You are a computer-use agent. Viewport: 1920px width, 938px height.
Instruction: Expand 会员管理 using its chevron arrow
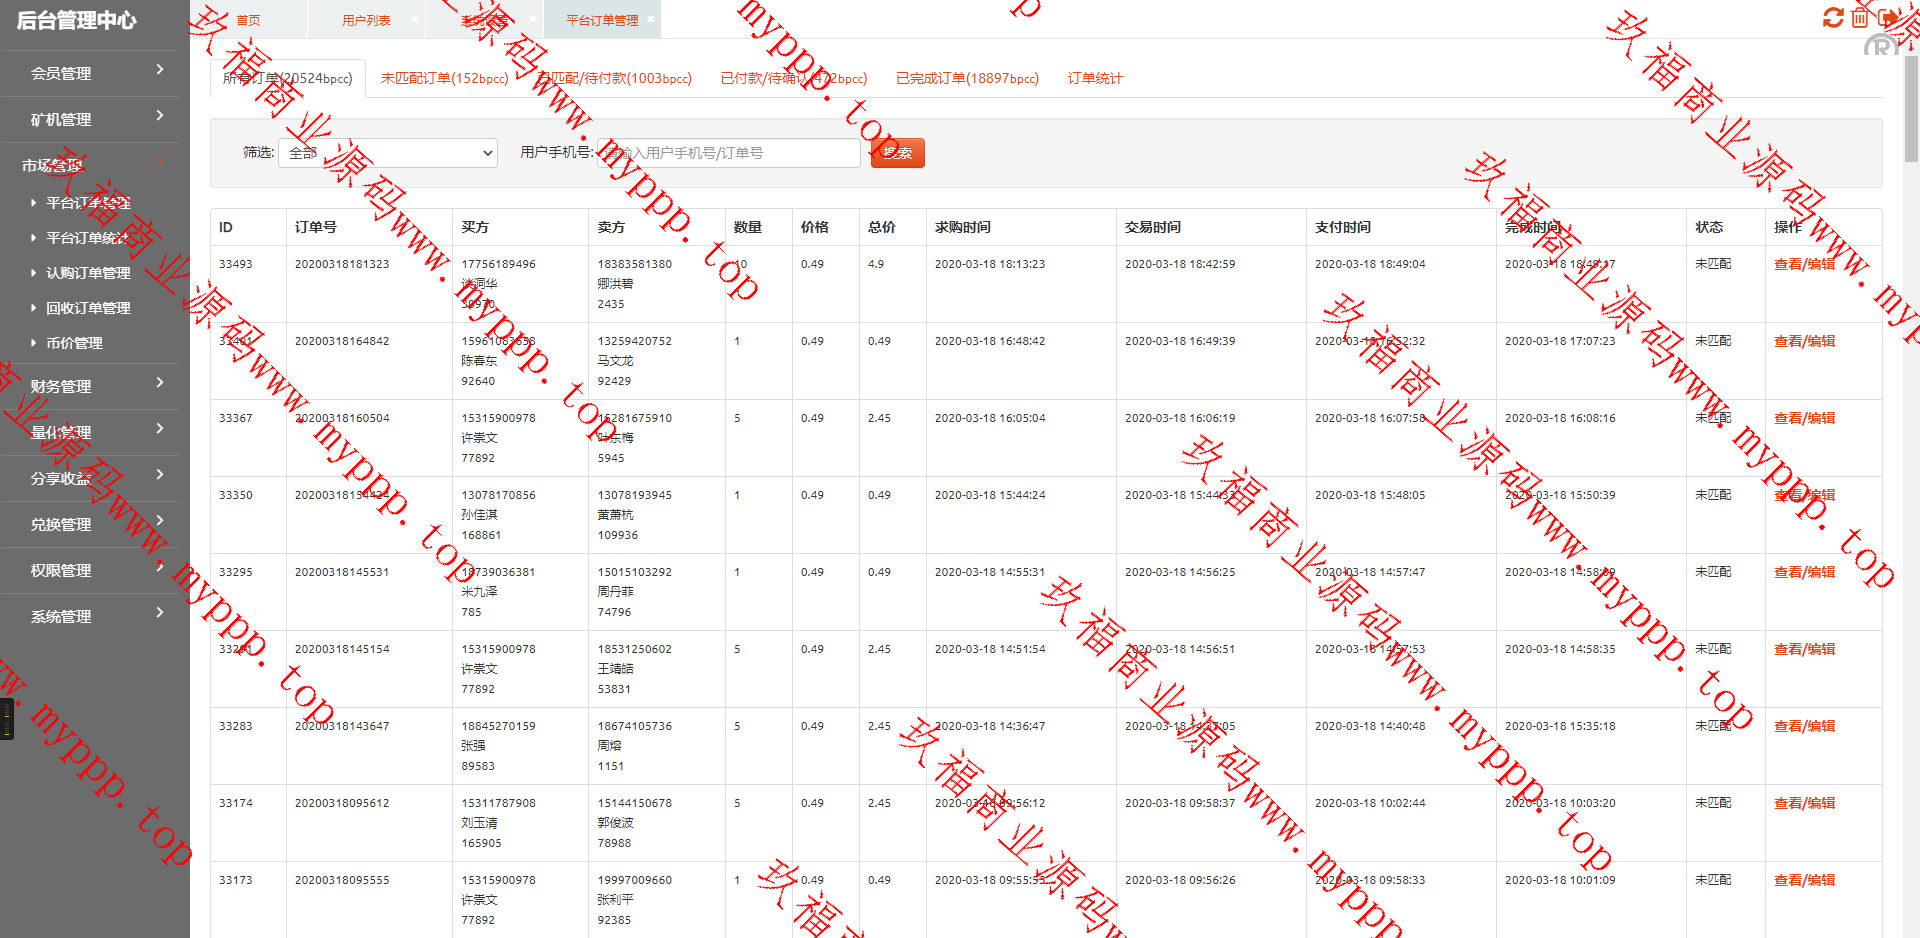click(x=160, y=70)
